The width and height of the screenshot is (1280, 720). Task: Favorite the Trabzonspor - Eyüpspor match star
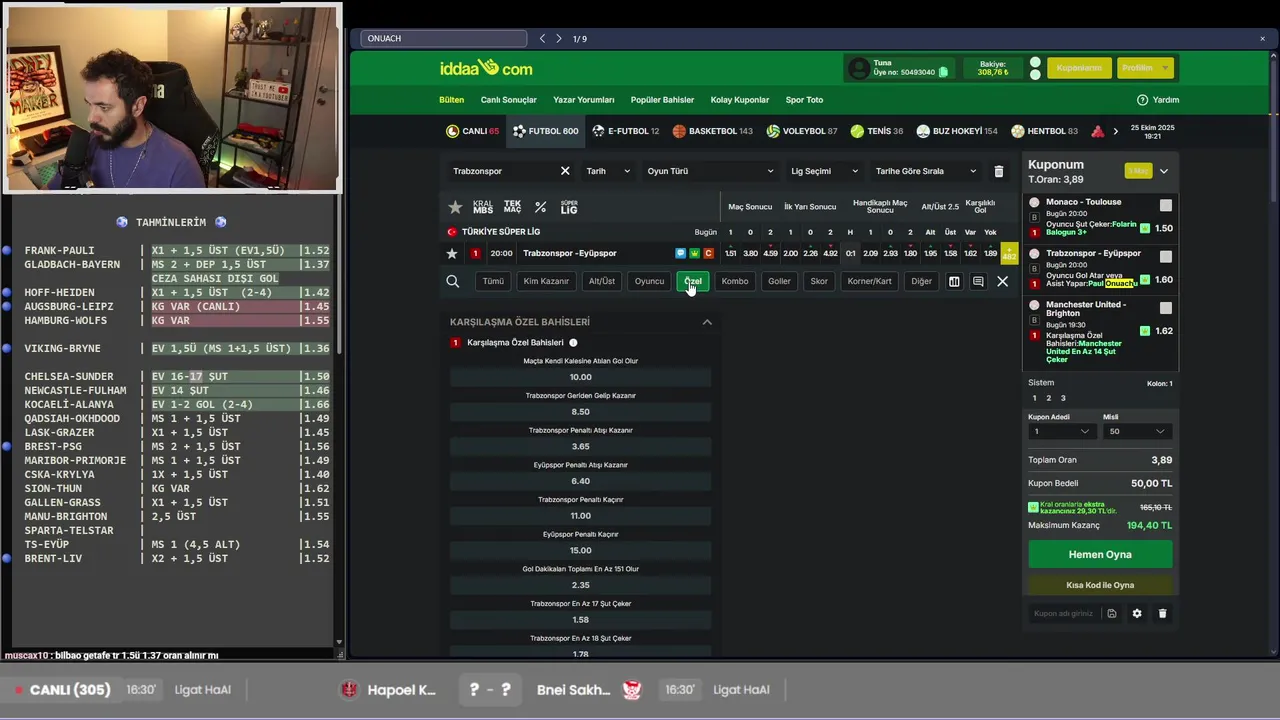452,254
